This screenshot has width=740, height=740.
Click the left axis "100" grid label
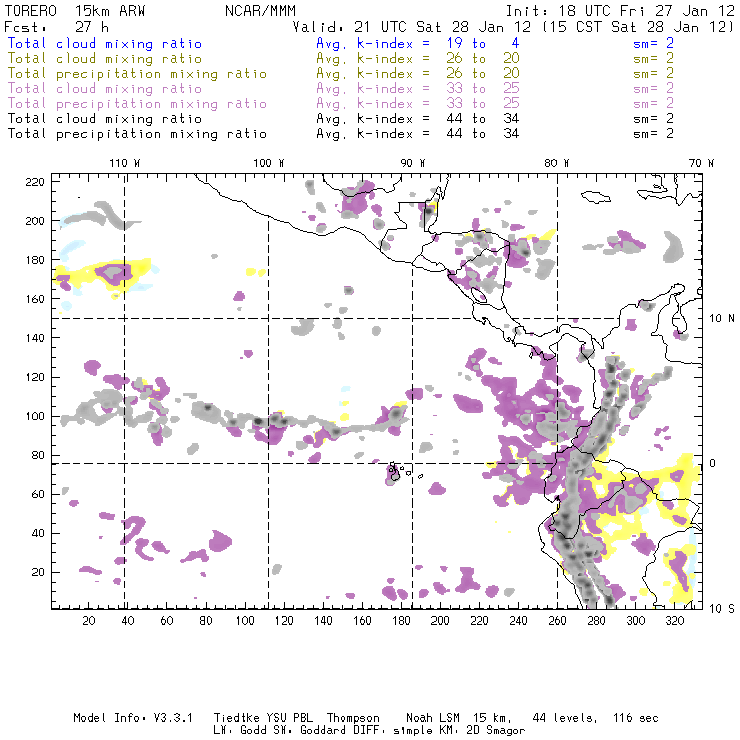(35, 416)
